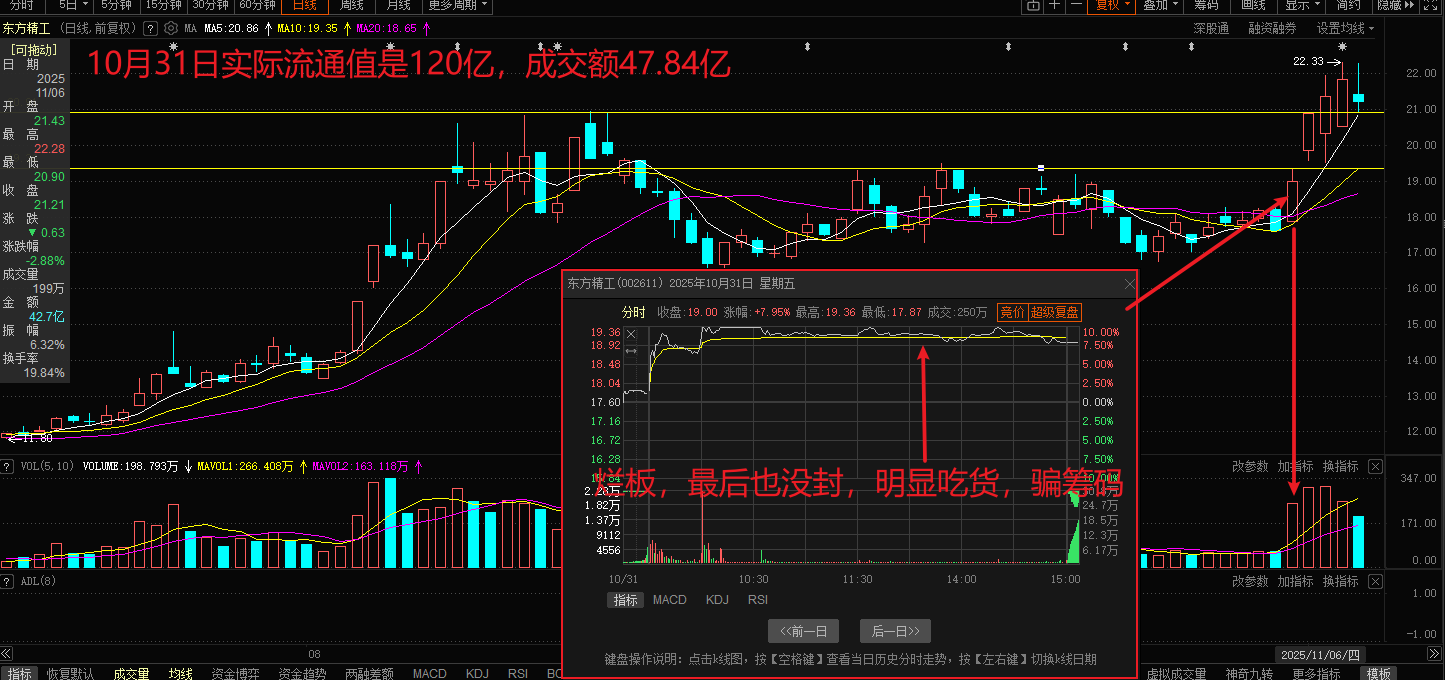Toggle the 筹码 chip distribution panel

pyautogui.click(x=1206, y=5)
